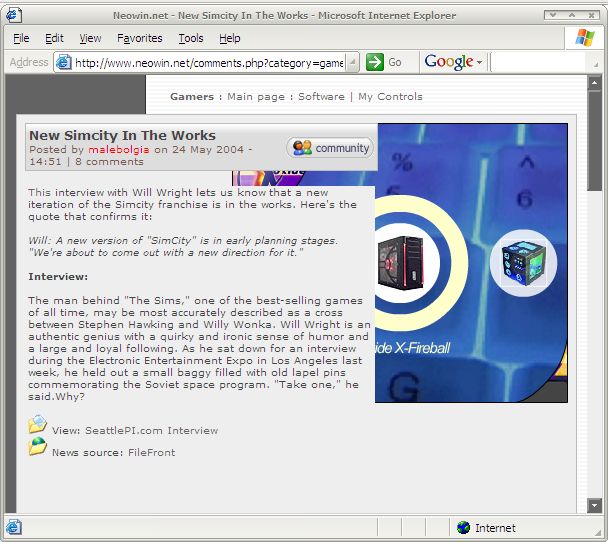The height and width of the screenshot is (542, 608).
Task: Click the Internet zone globe icon
Action: point(463,527)
